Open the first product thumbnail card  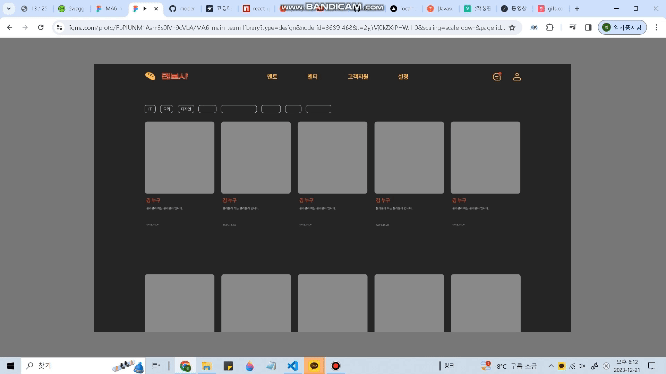[x=179, y=157]
